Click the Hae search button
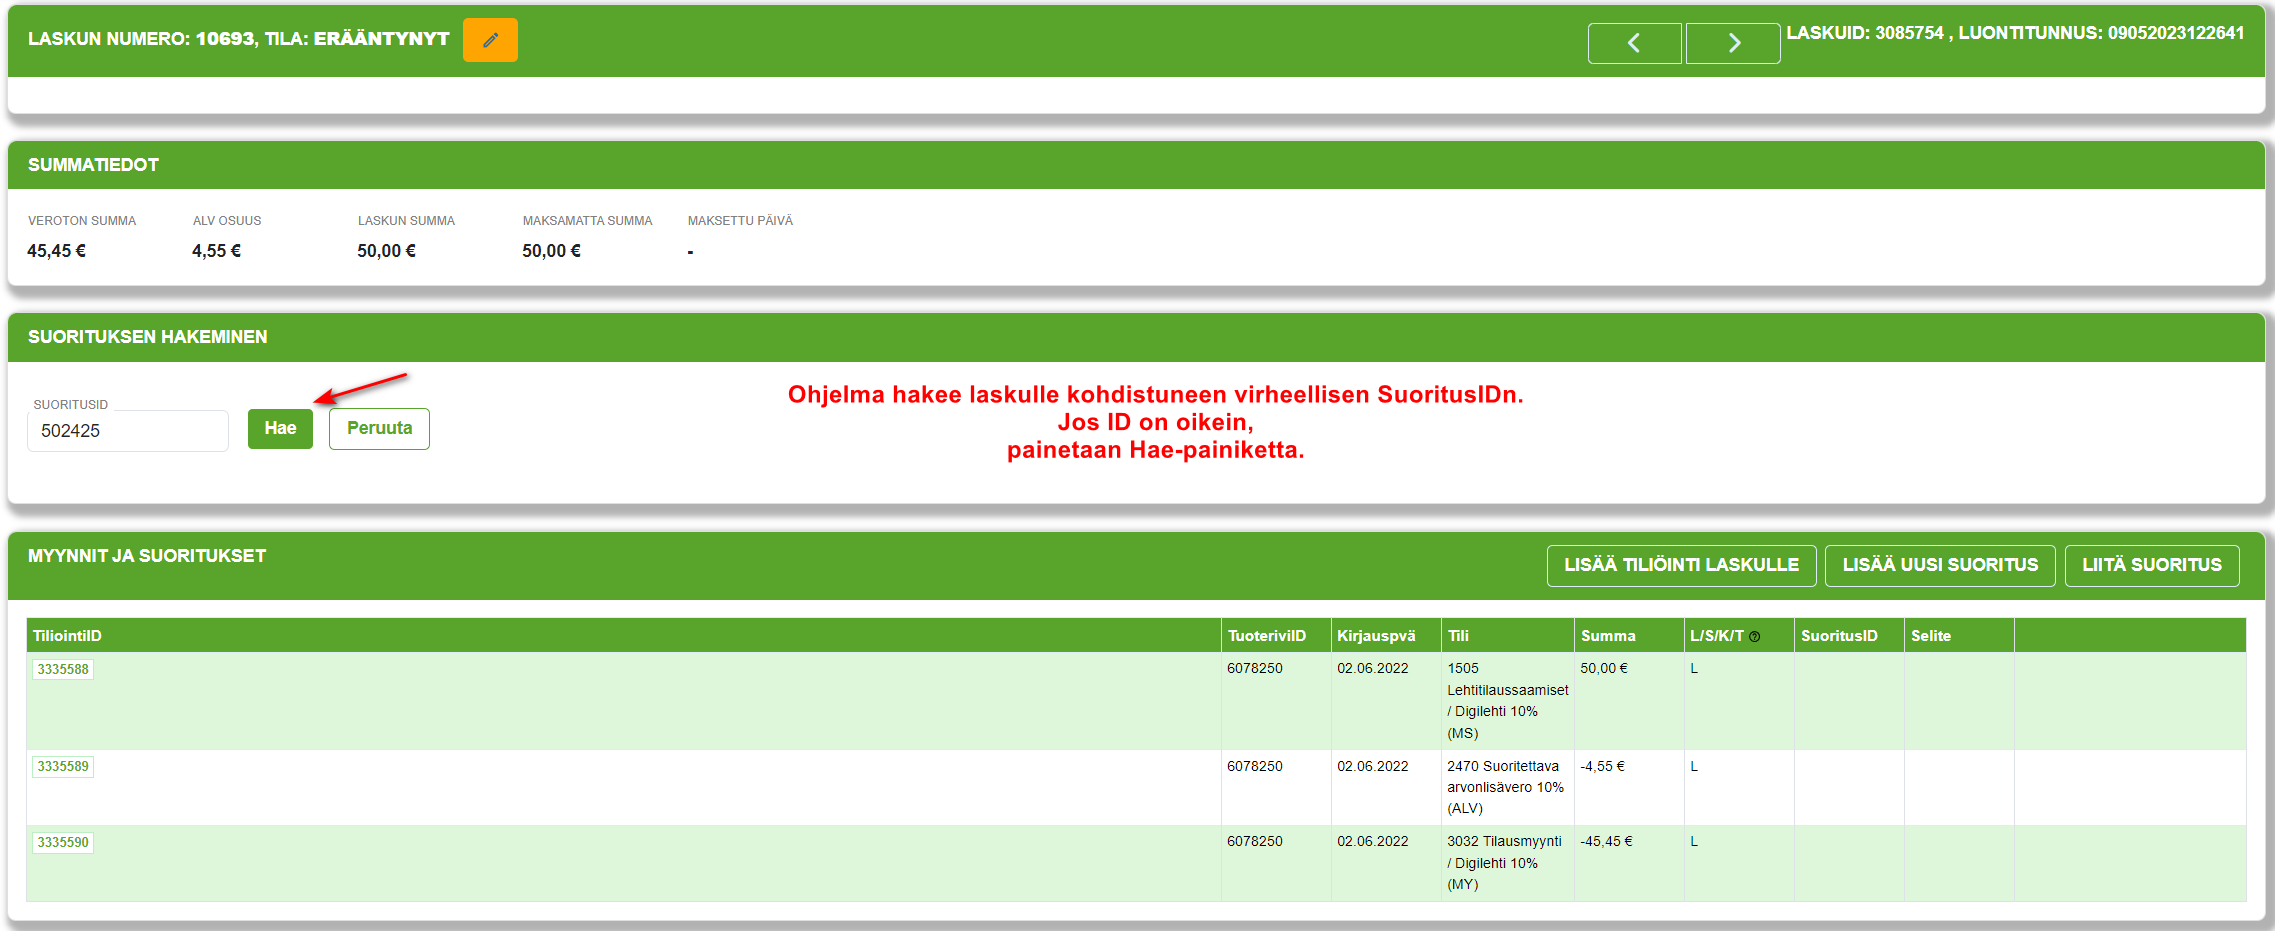2275x931 pixels. (280, 428)
